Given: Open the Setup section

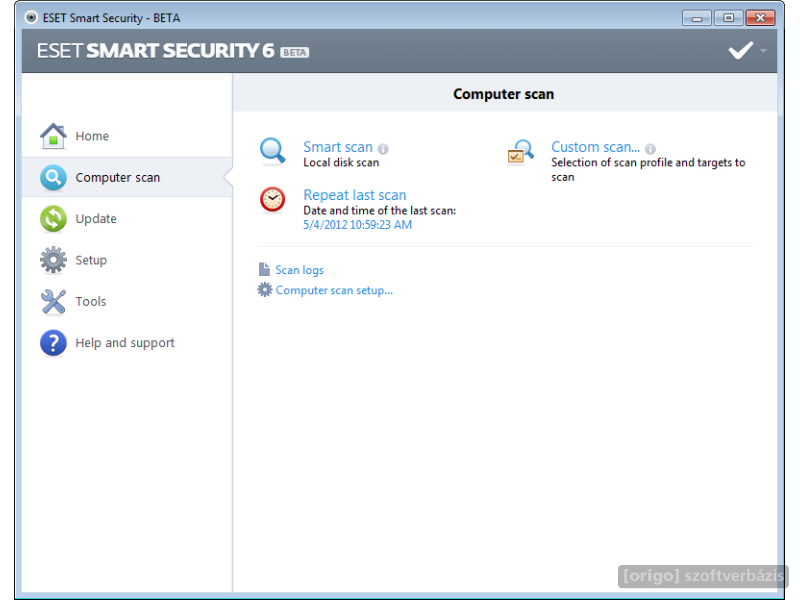Looking at the screenshot, I should (x=91, y=260).
